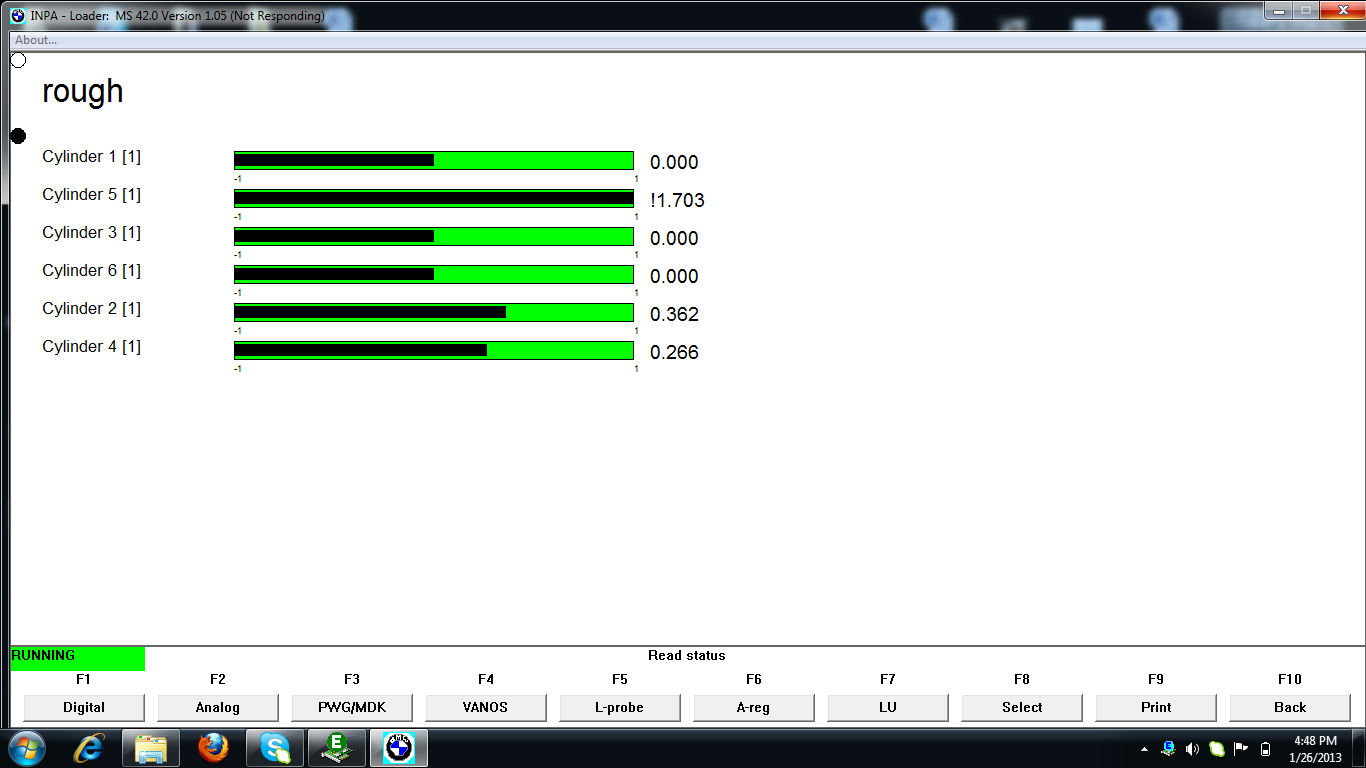The height and width of the screenshot is (768, 1366).
Task: Go to F2 Analog values
Action: (217, 707)
